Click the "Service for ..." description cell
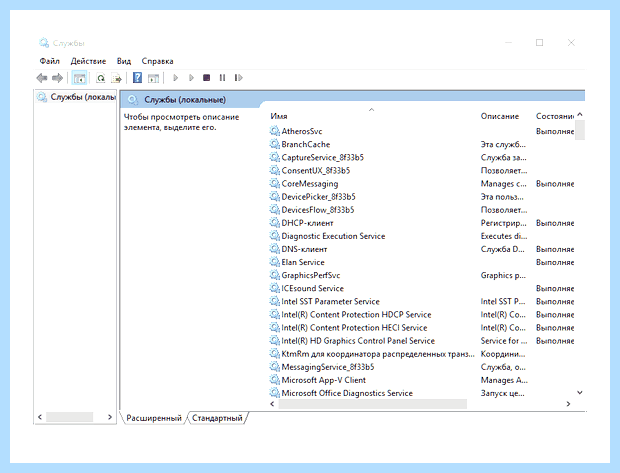This screenshot has height=473, width=620. pyautogui.click(x=504, y=341)
